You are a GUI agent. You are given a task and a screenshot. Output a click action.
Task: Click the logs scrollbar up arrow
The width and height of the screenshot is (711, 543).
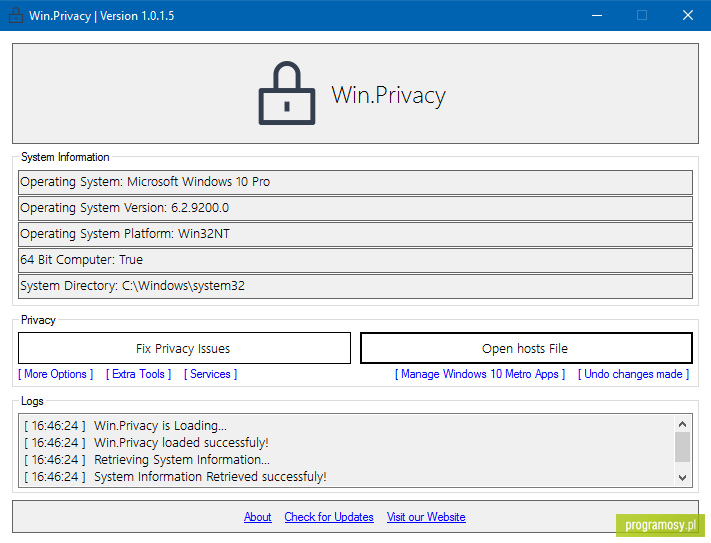click(682, 424)
